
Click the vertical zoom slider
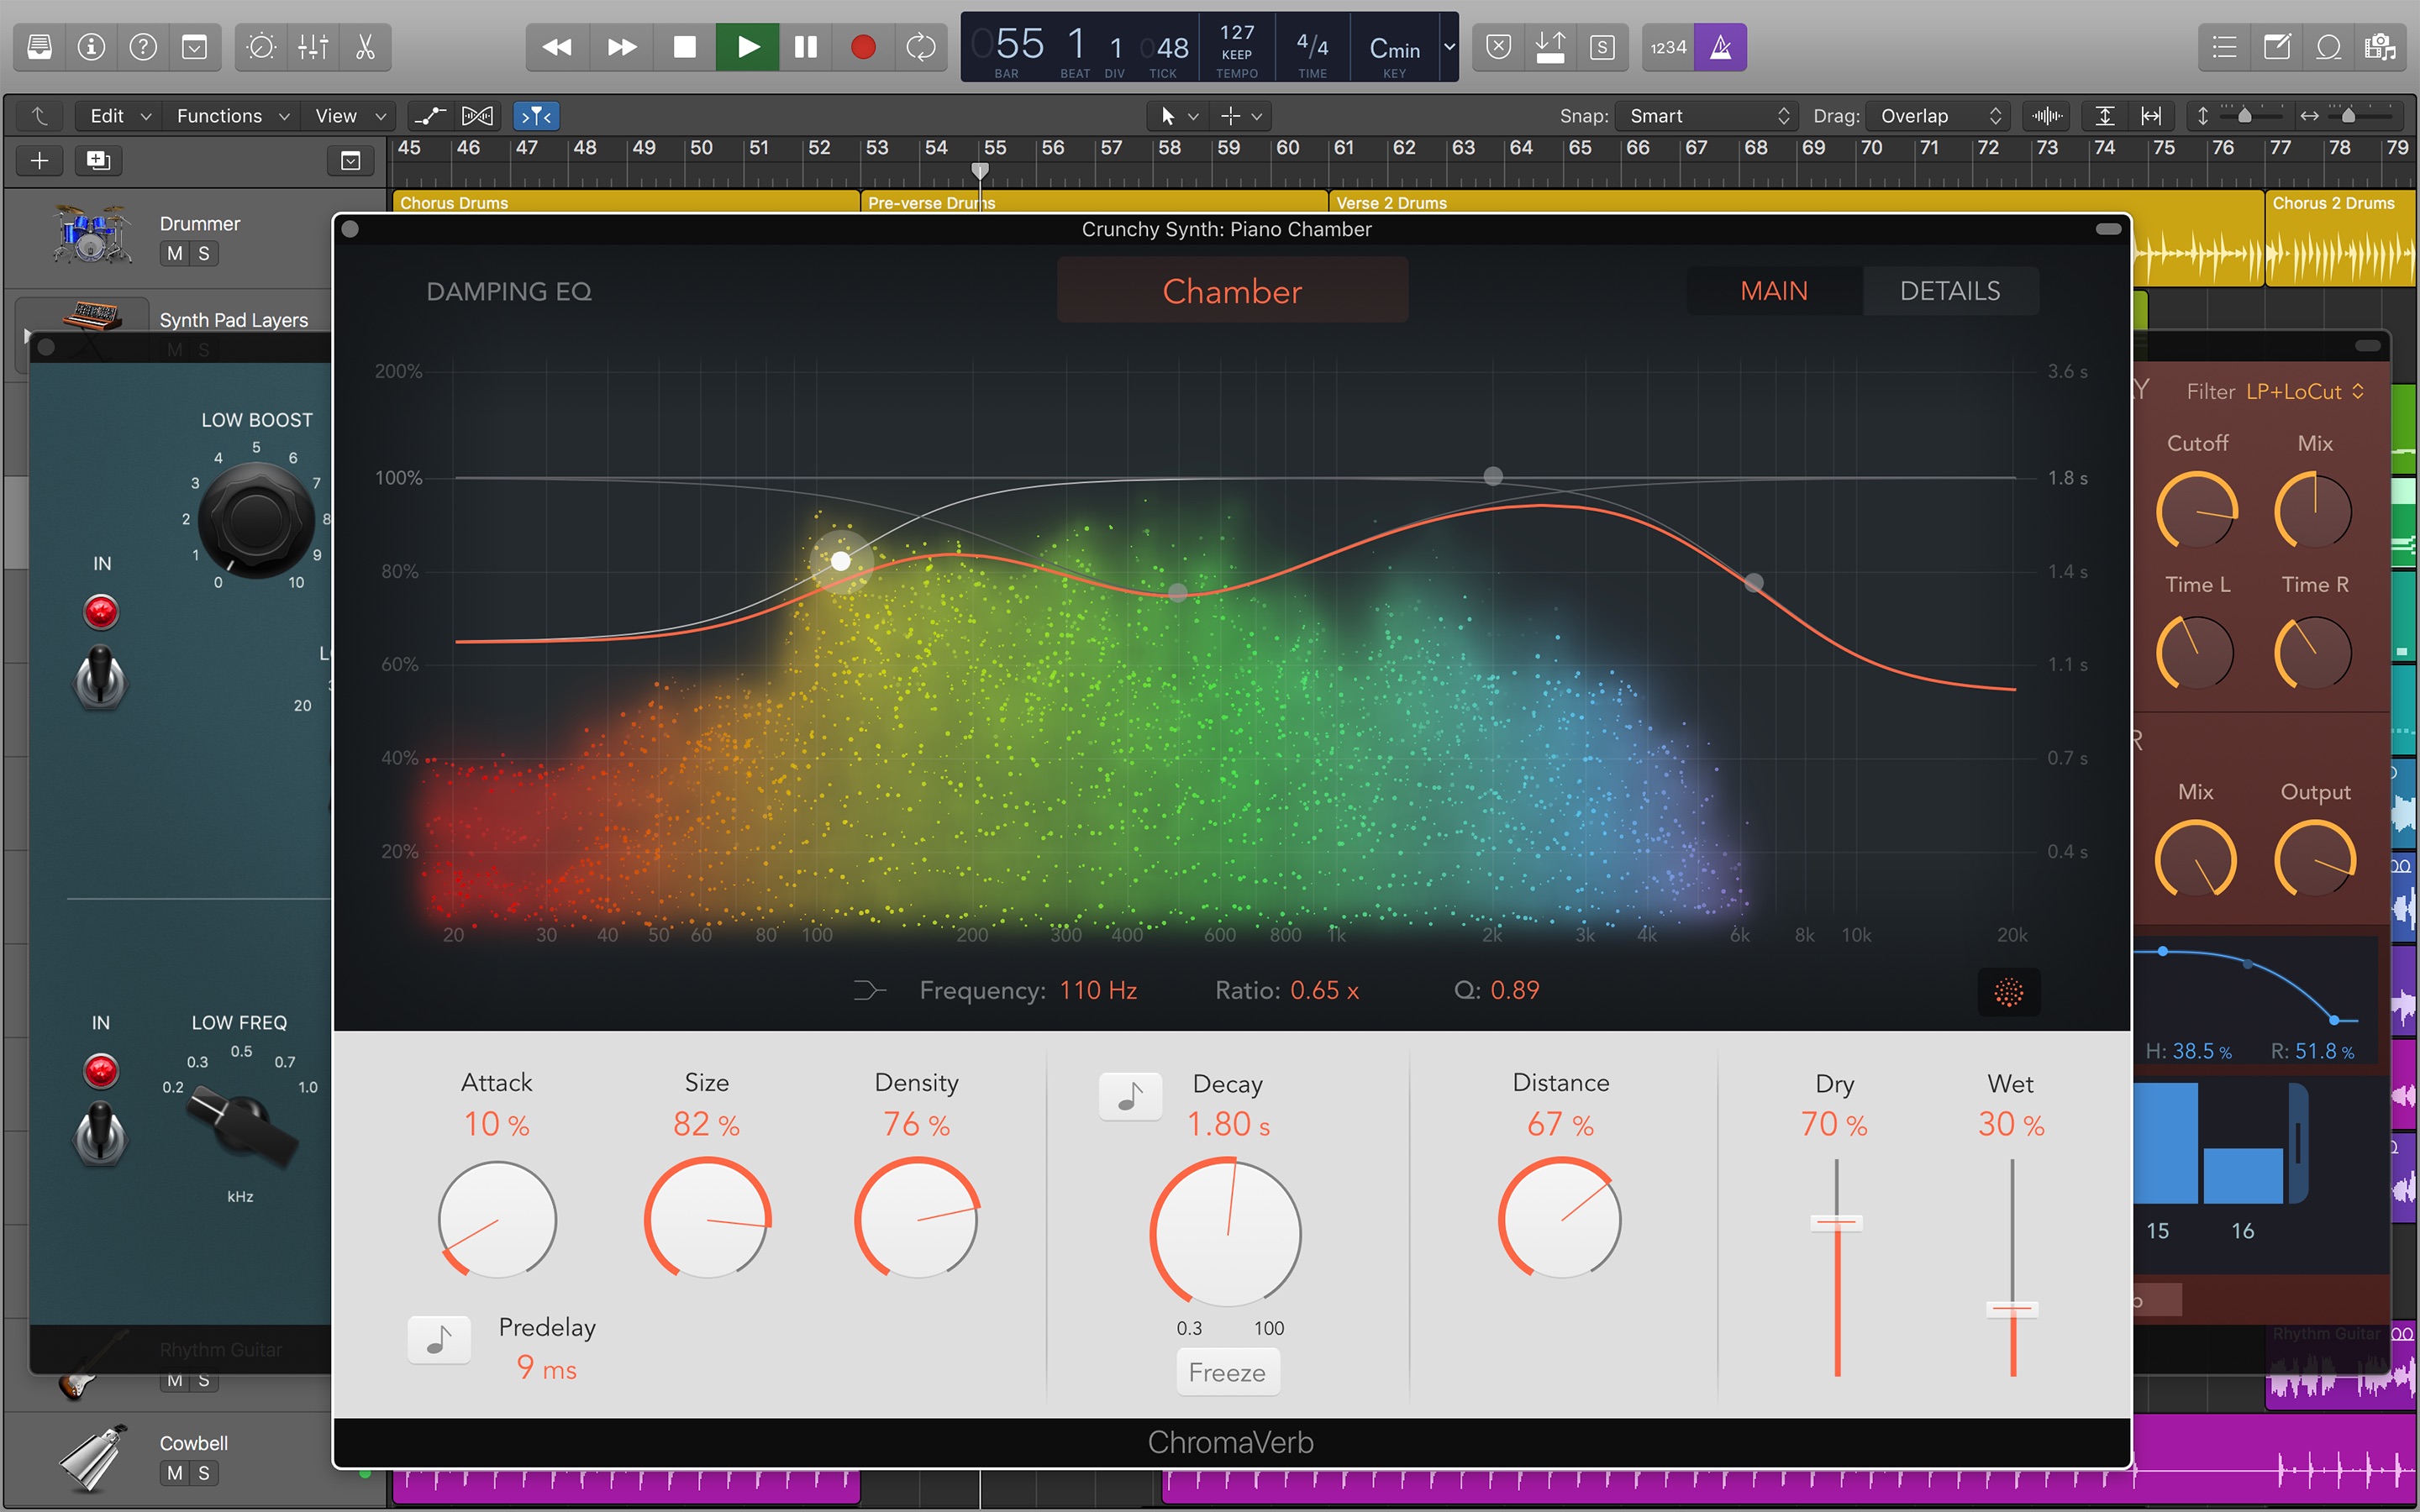click(2245, 116)
